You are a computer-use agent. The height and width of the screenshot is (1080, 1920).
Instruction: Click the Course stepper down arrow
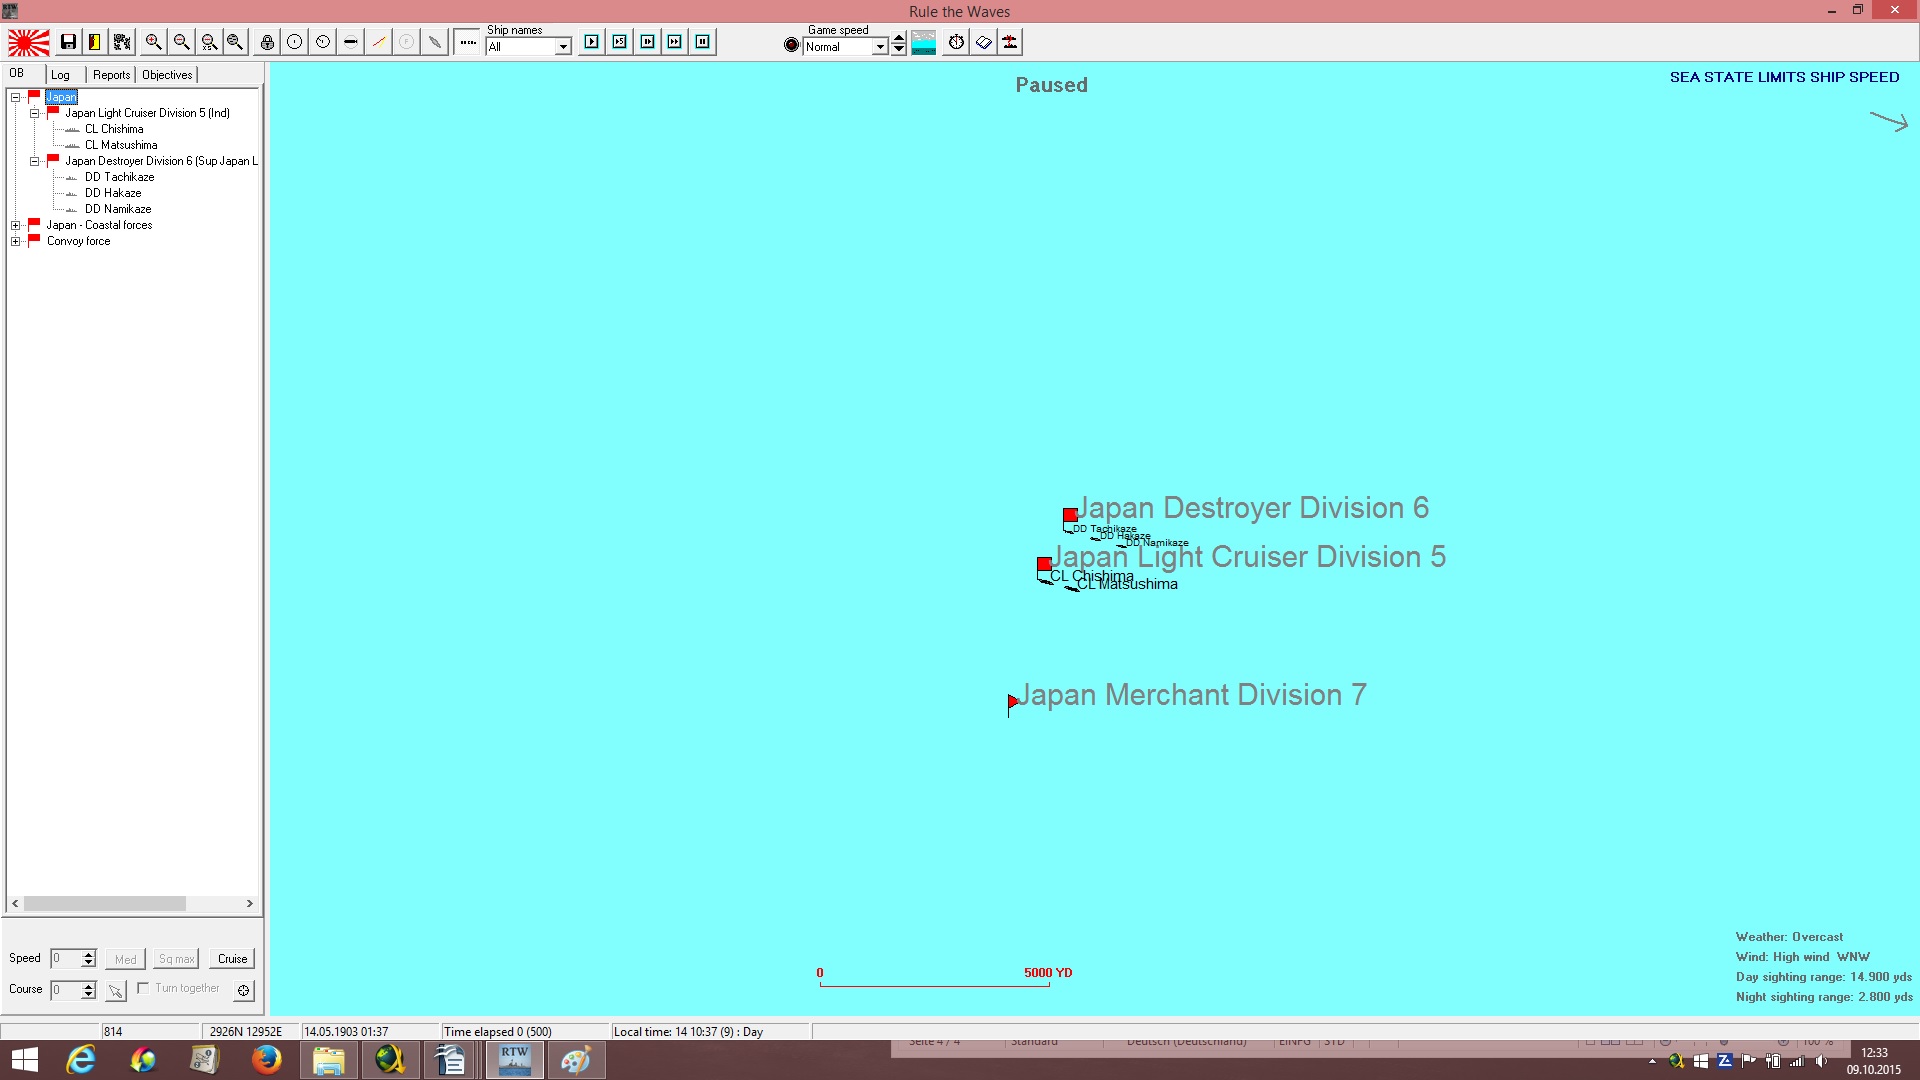click(89, 995)
